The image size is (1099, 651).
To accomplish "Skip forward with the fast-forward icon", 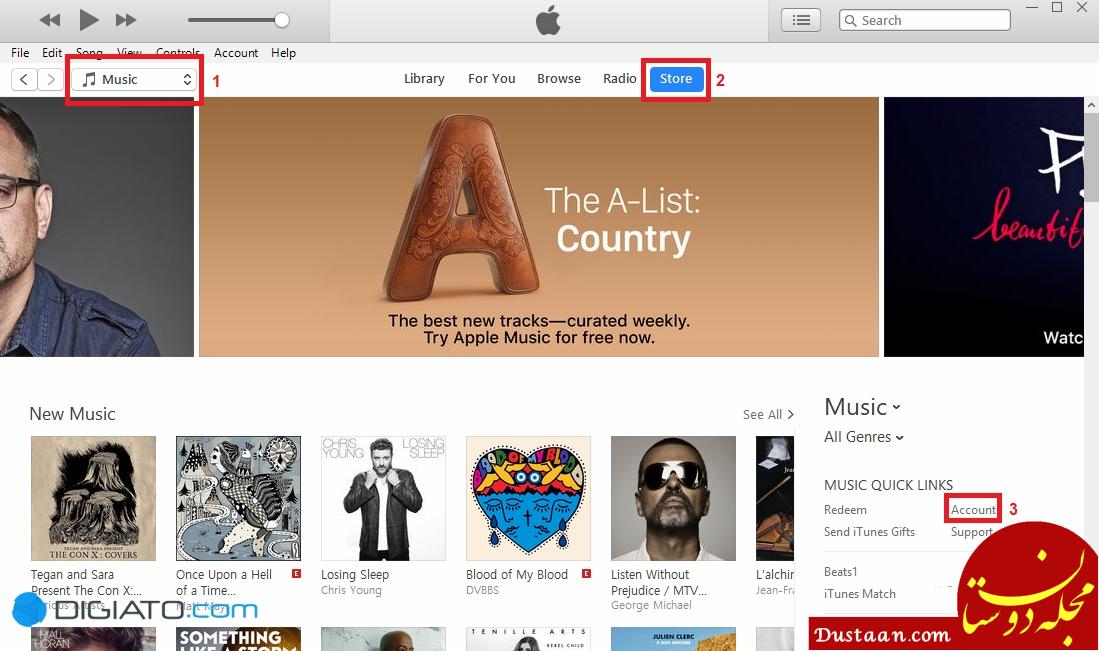I will (x=126, y=20).
